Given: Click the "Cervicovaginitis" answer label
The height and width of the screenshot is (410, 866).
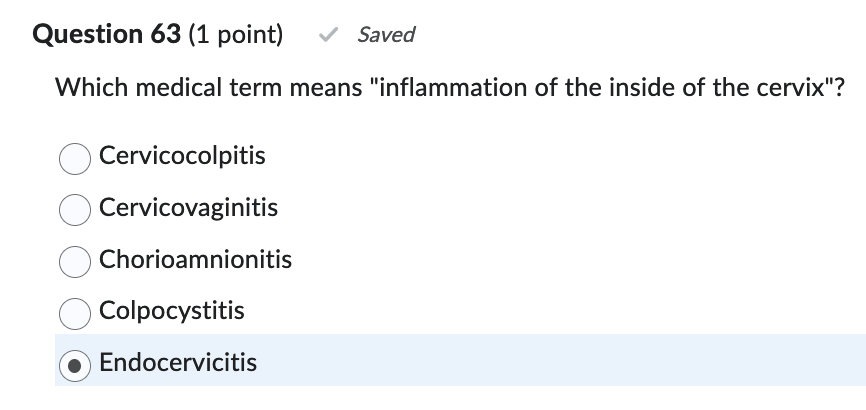Looking at the screenshot, I should click(188, 208).
